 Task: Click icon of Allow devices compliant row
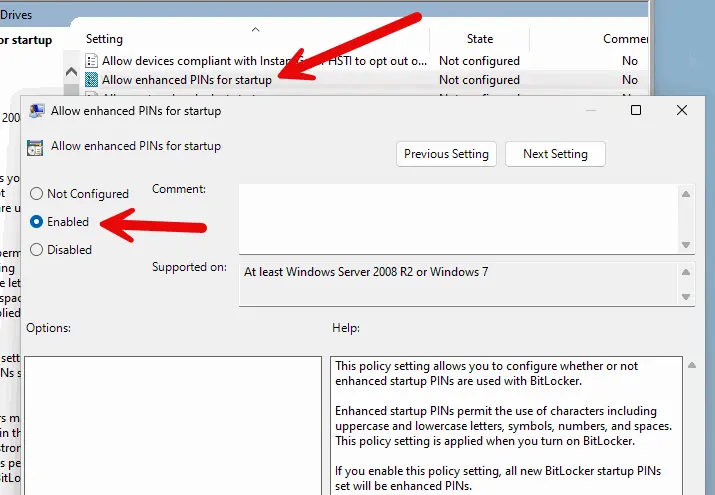point(92,61)
